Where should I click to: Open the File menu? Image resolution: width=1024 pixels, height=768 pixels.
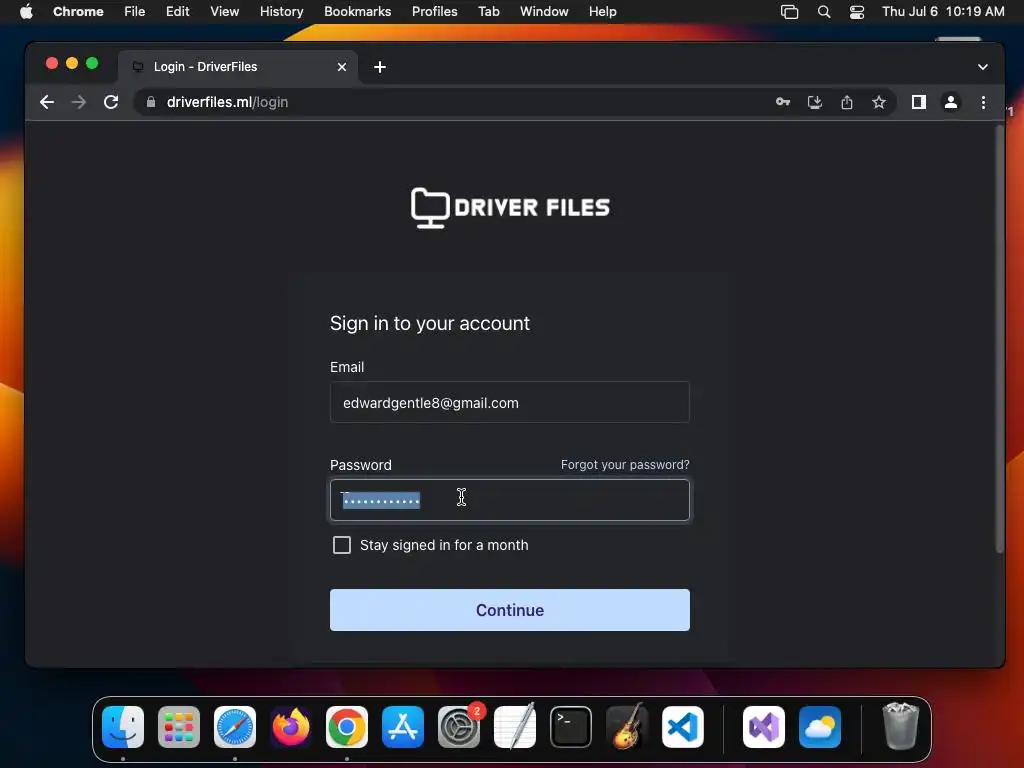(x=135, y=11)
